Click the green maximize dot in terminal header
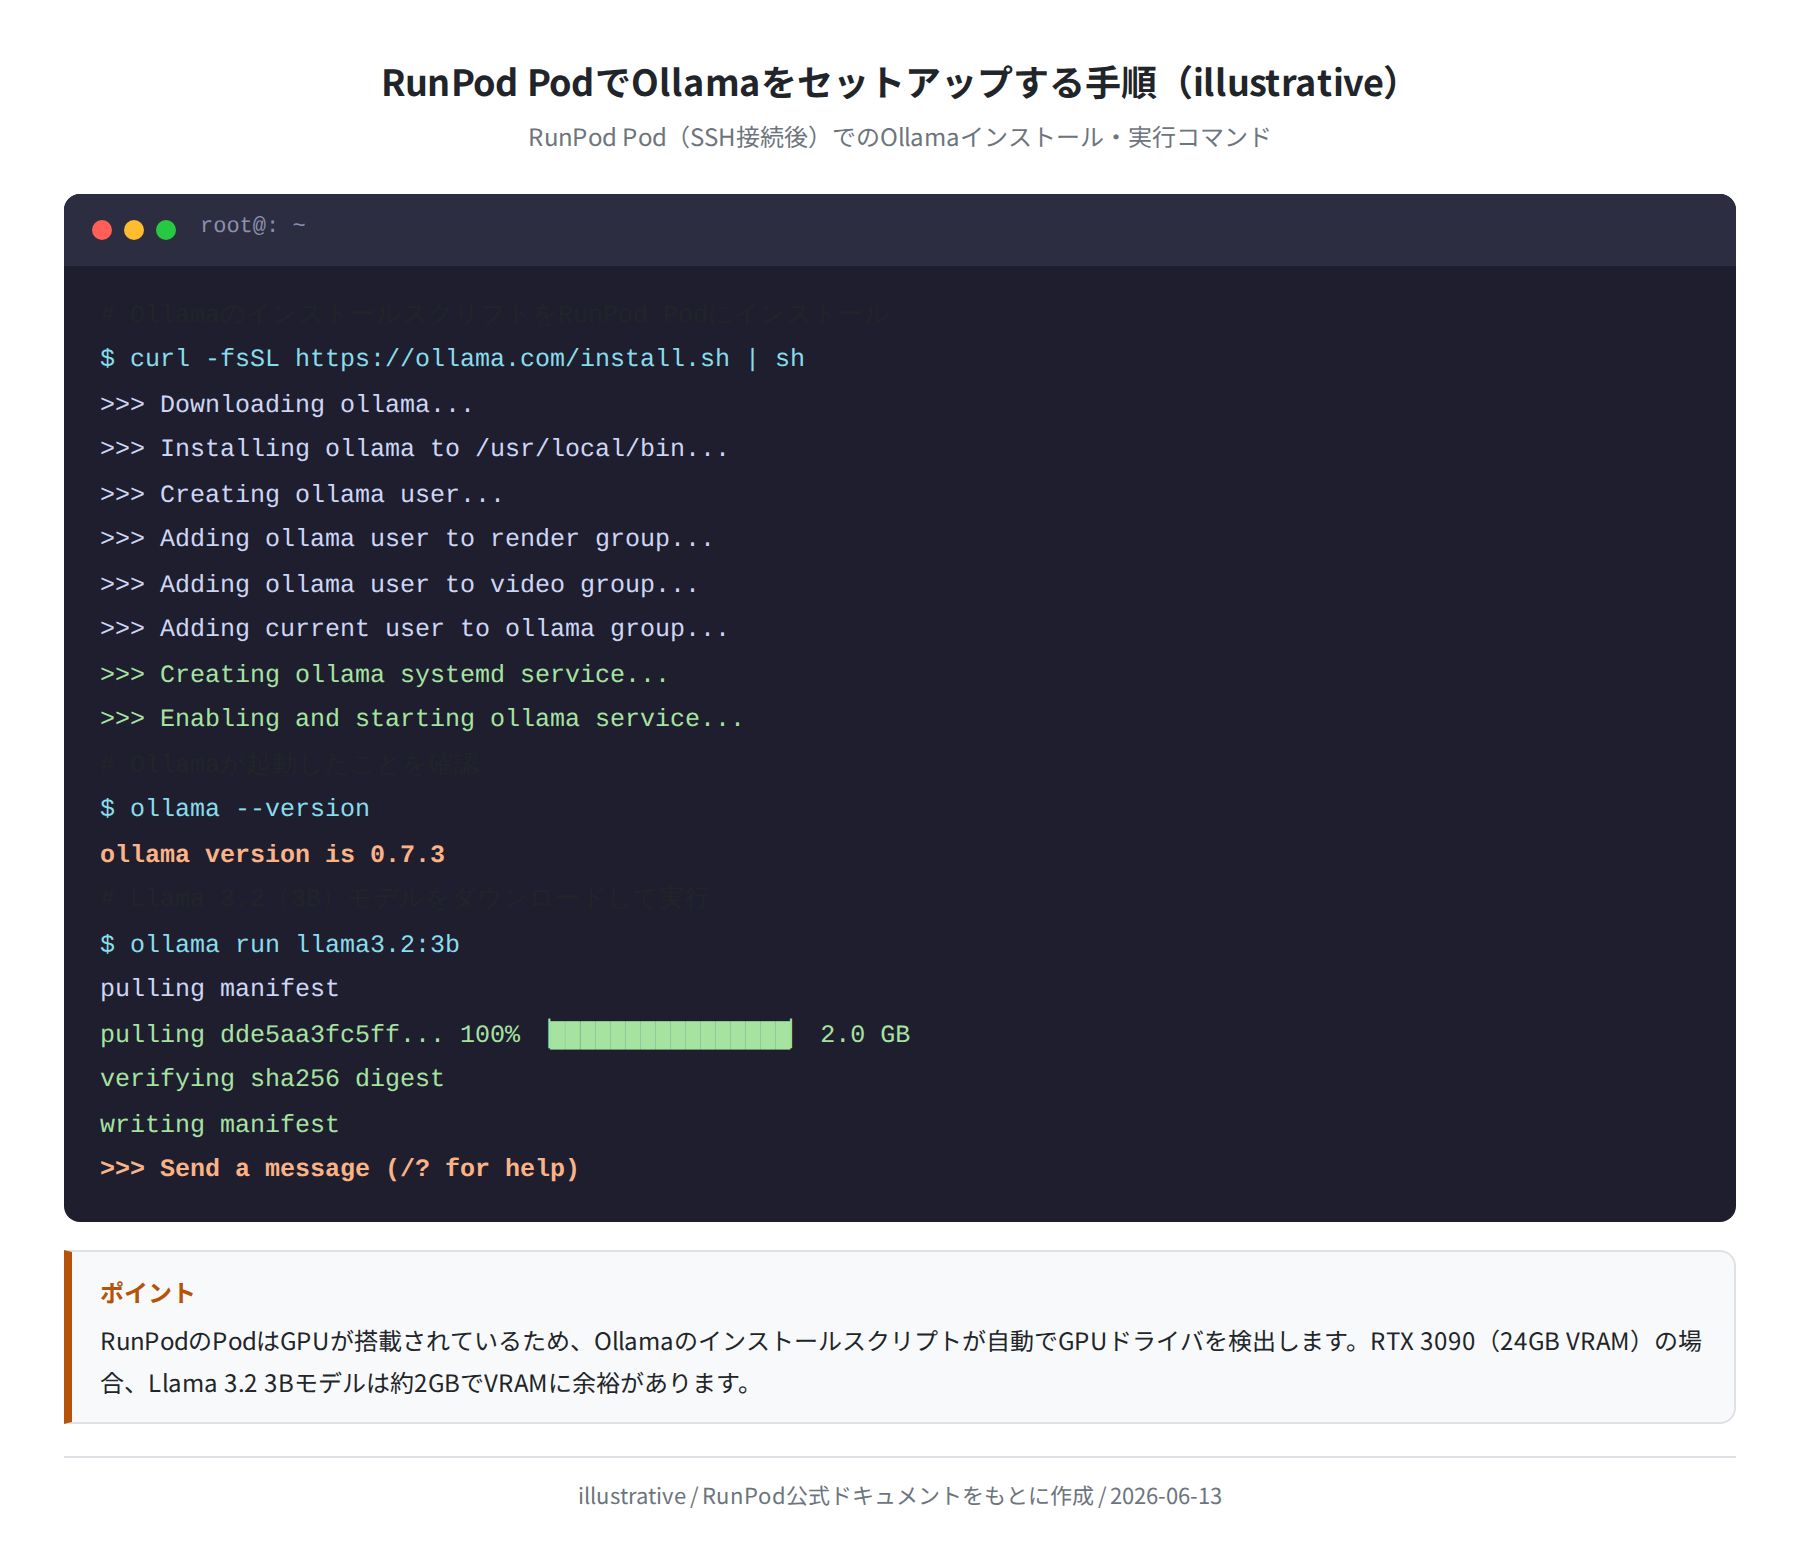 (166, 230)
